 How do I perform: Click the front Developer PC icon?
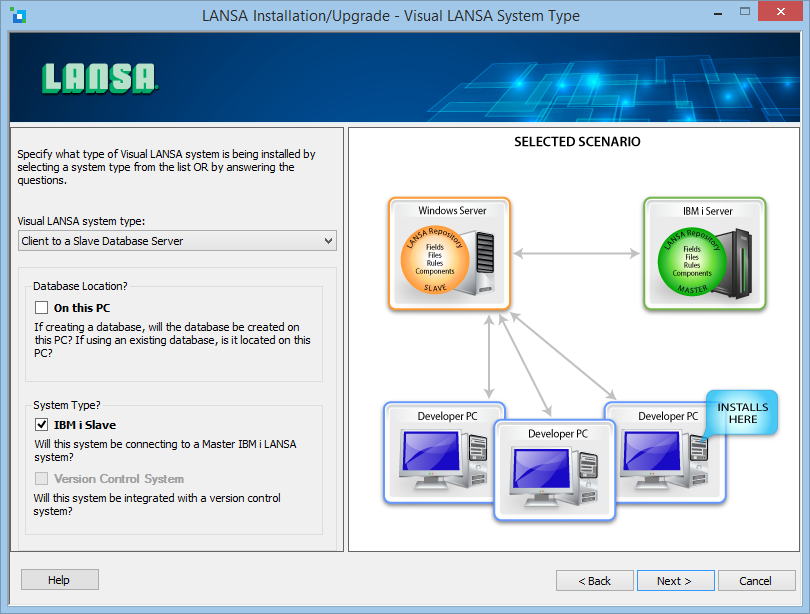[555, 470]
